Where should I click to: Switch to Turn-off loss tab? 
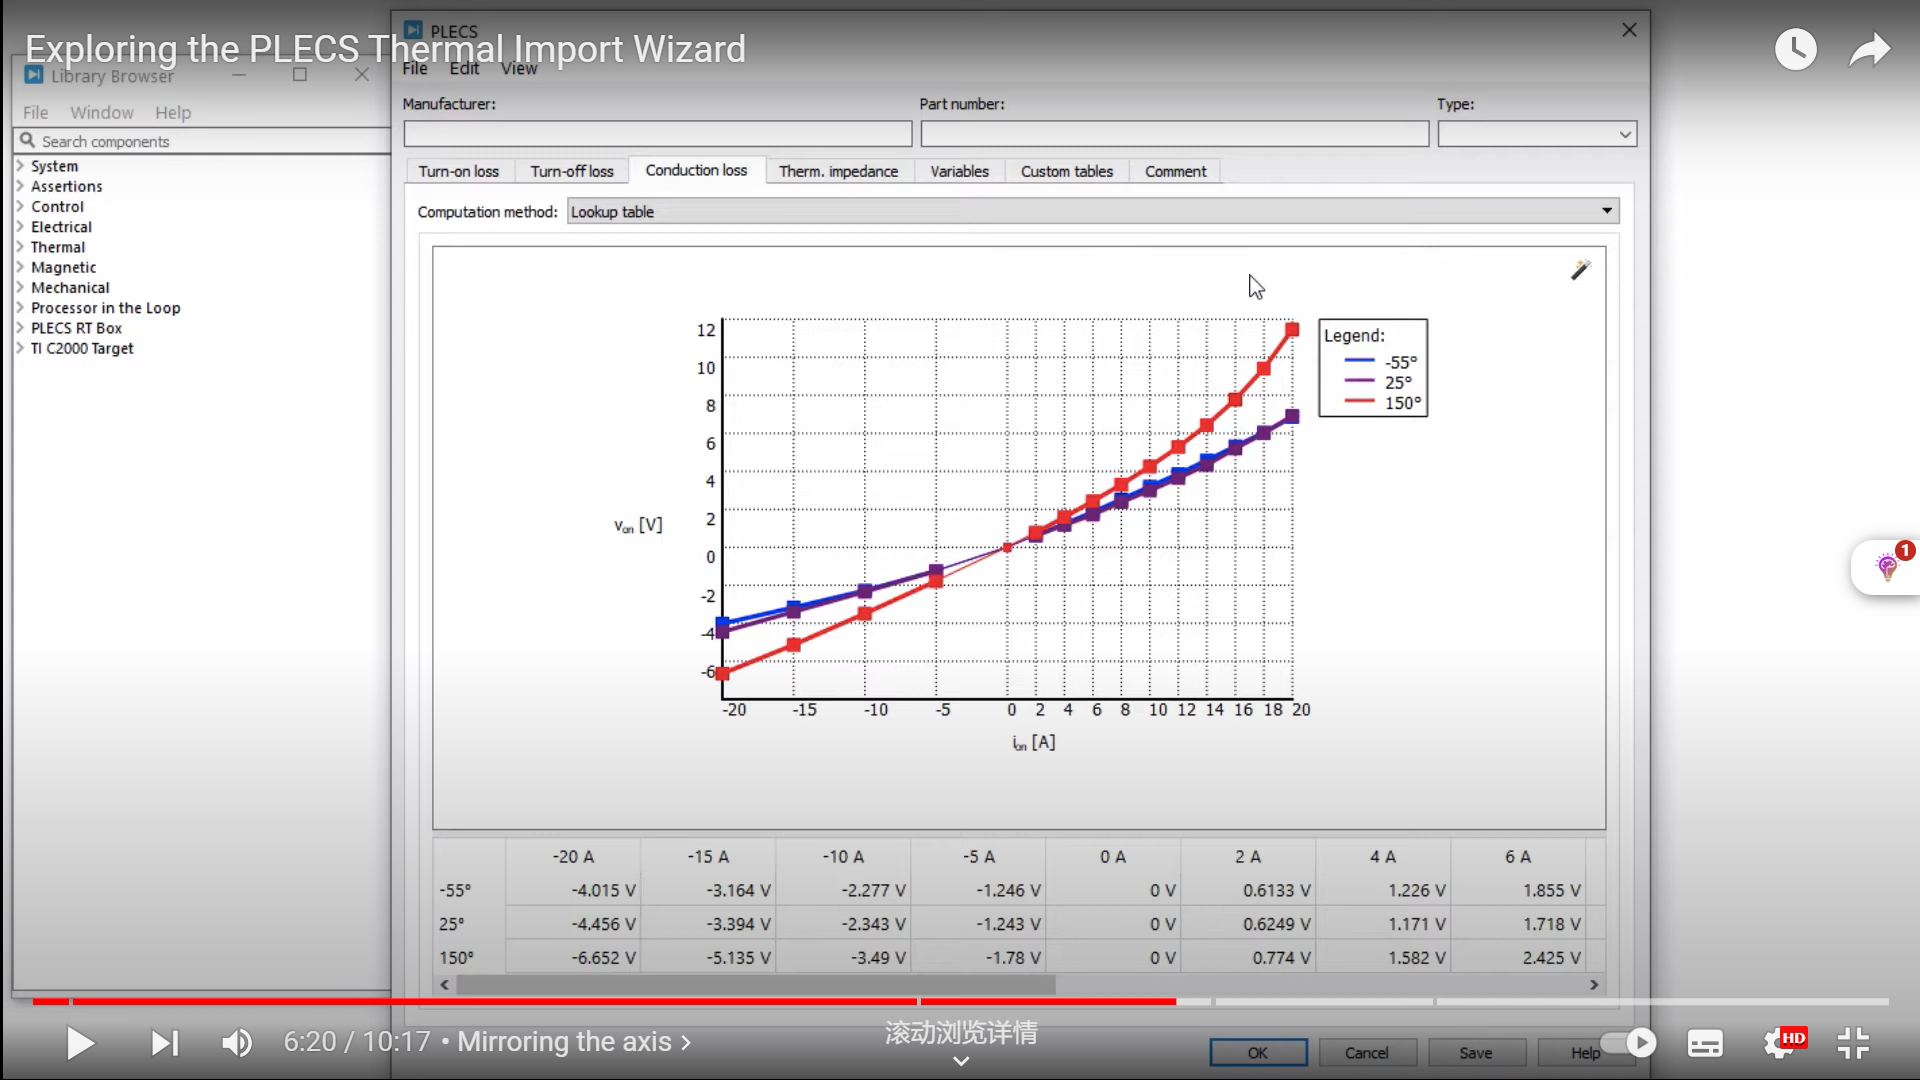coord(571,171)
